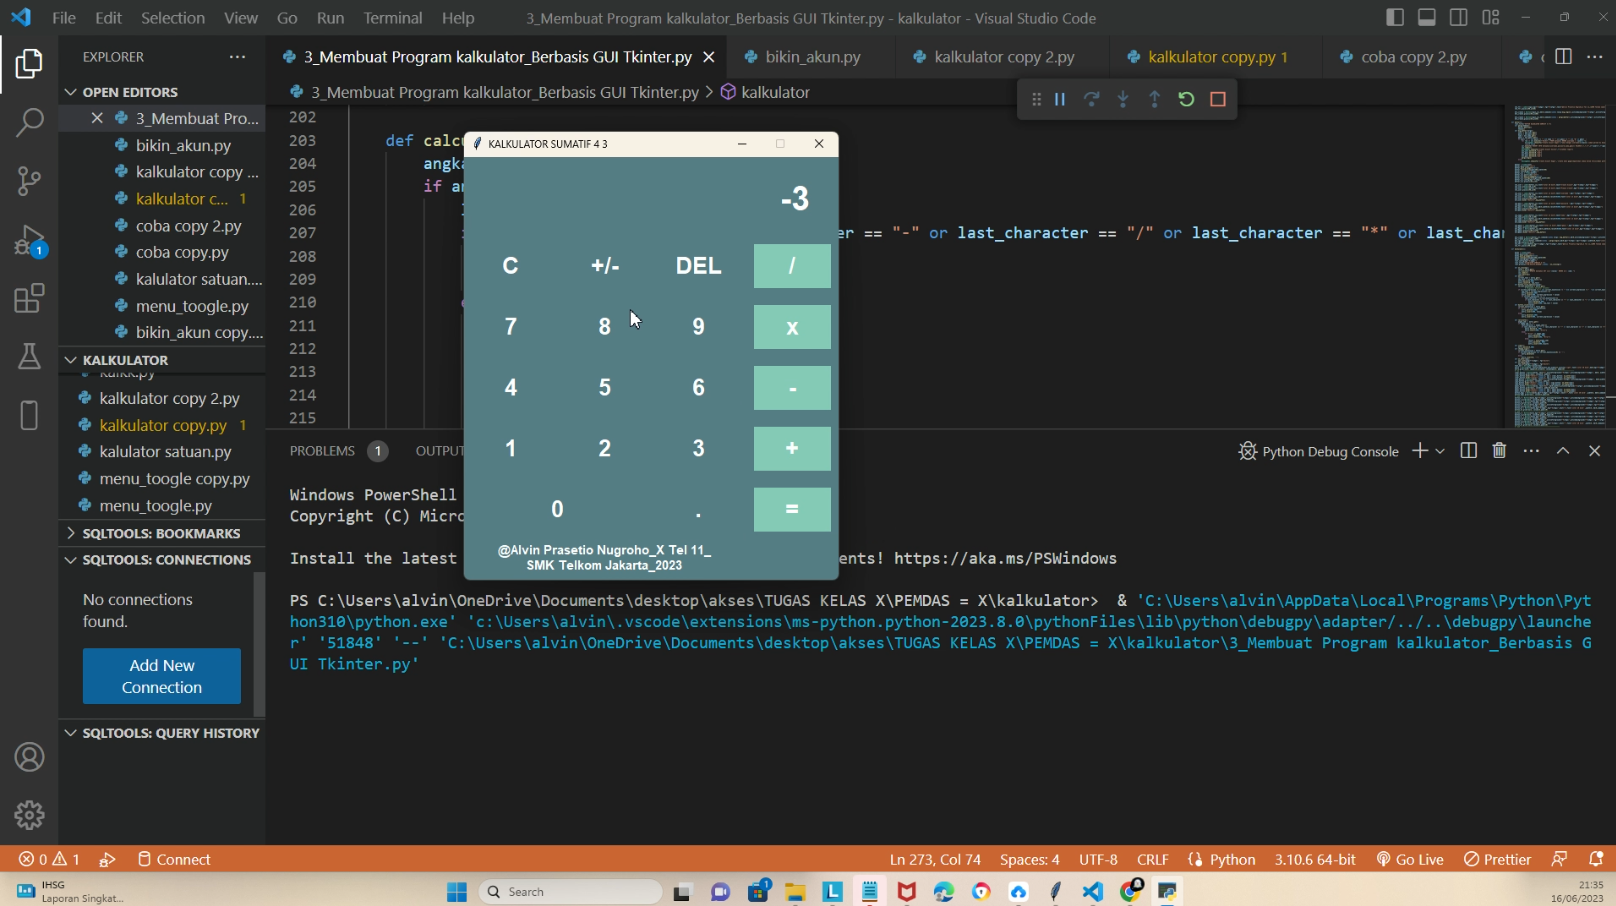Toggle the primary side bar layout button
The width and height of the screenshot is (1616, 906).
(1395, 18)
